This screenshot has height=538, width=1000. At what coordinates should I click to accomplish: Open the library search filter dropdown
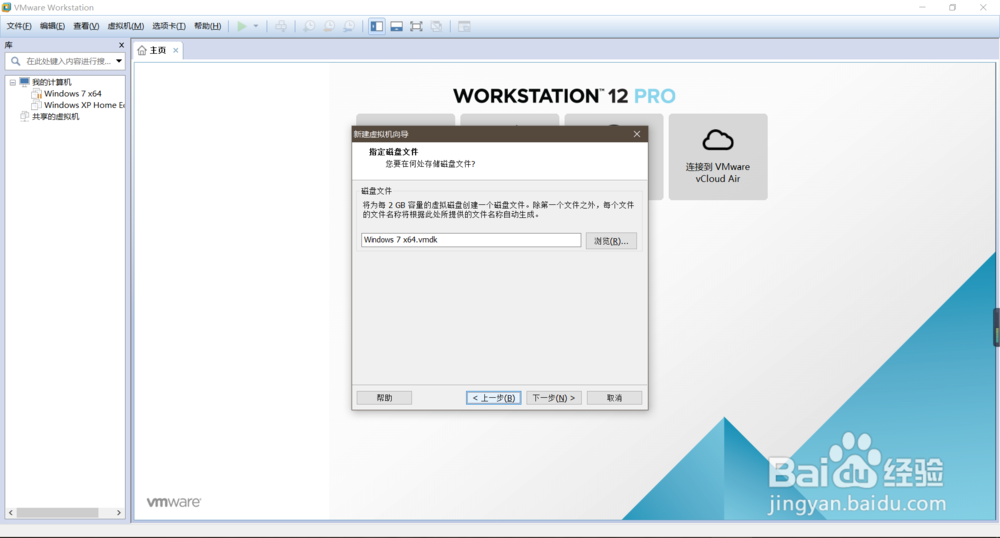click(119, 61)
